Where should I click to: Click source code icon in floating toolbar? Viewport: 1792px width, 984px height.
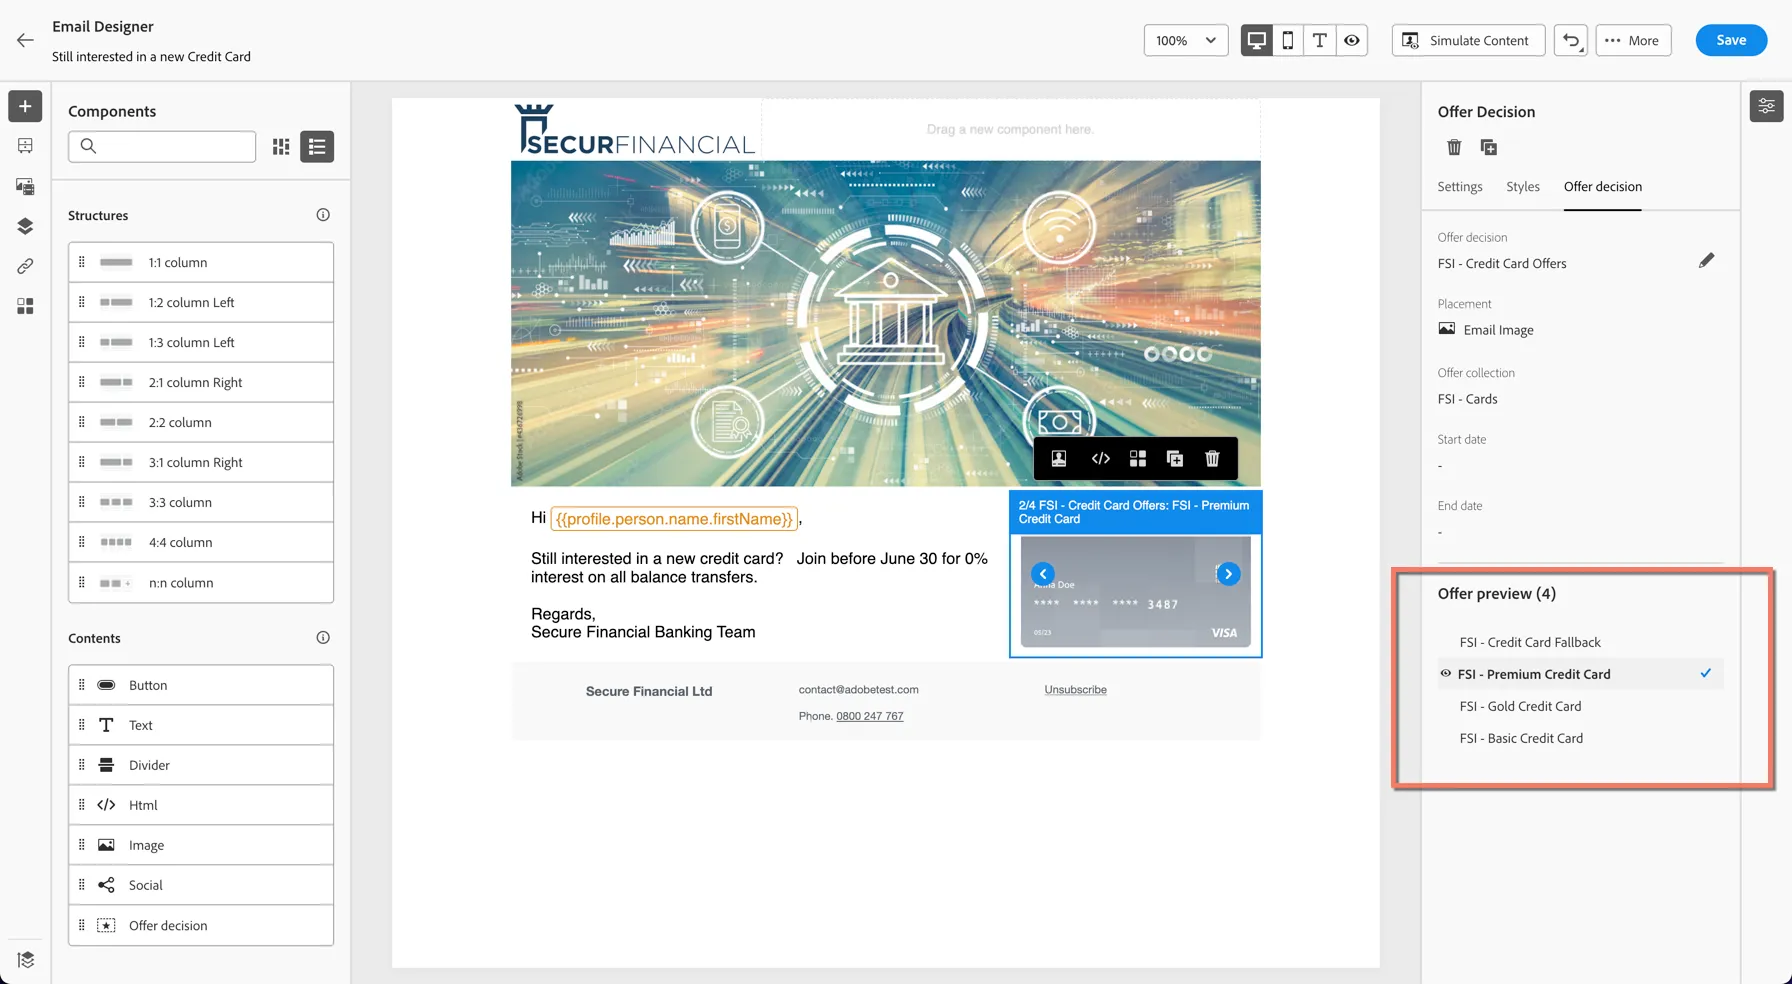click(1100, 459)
